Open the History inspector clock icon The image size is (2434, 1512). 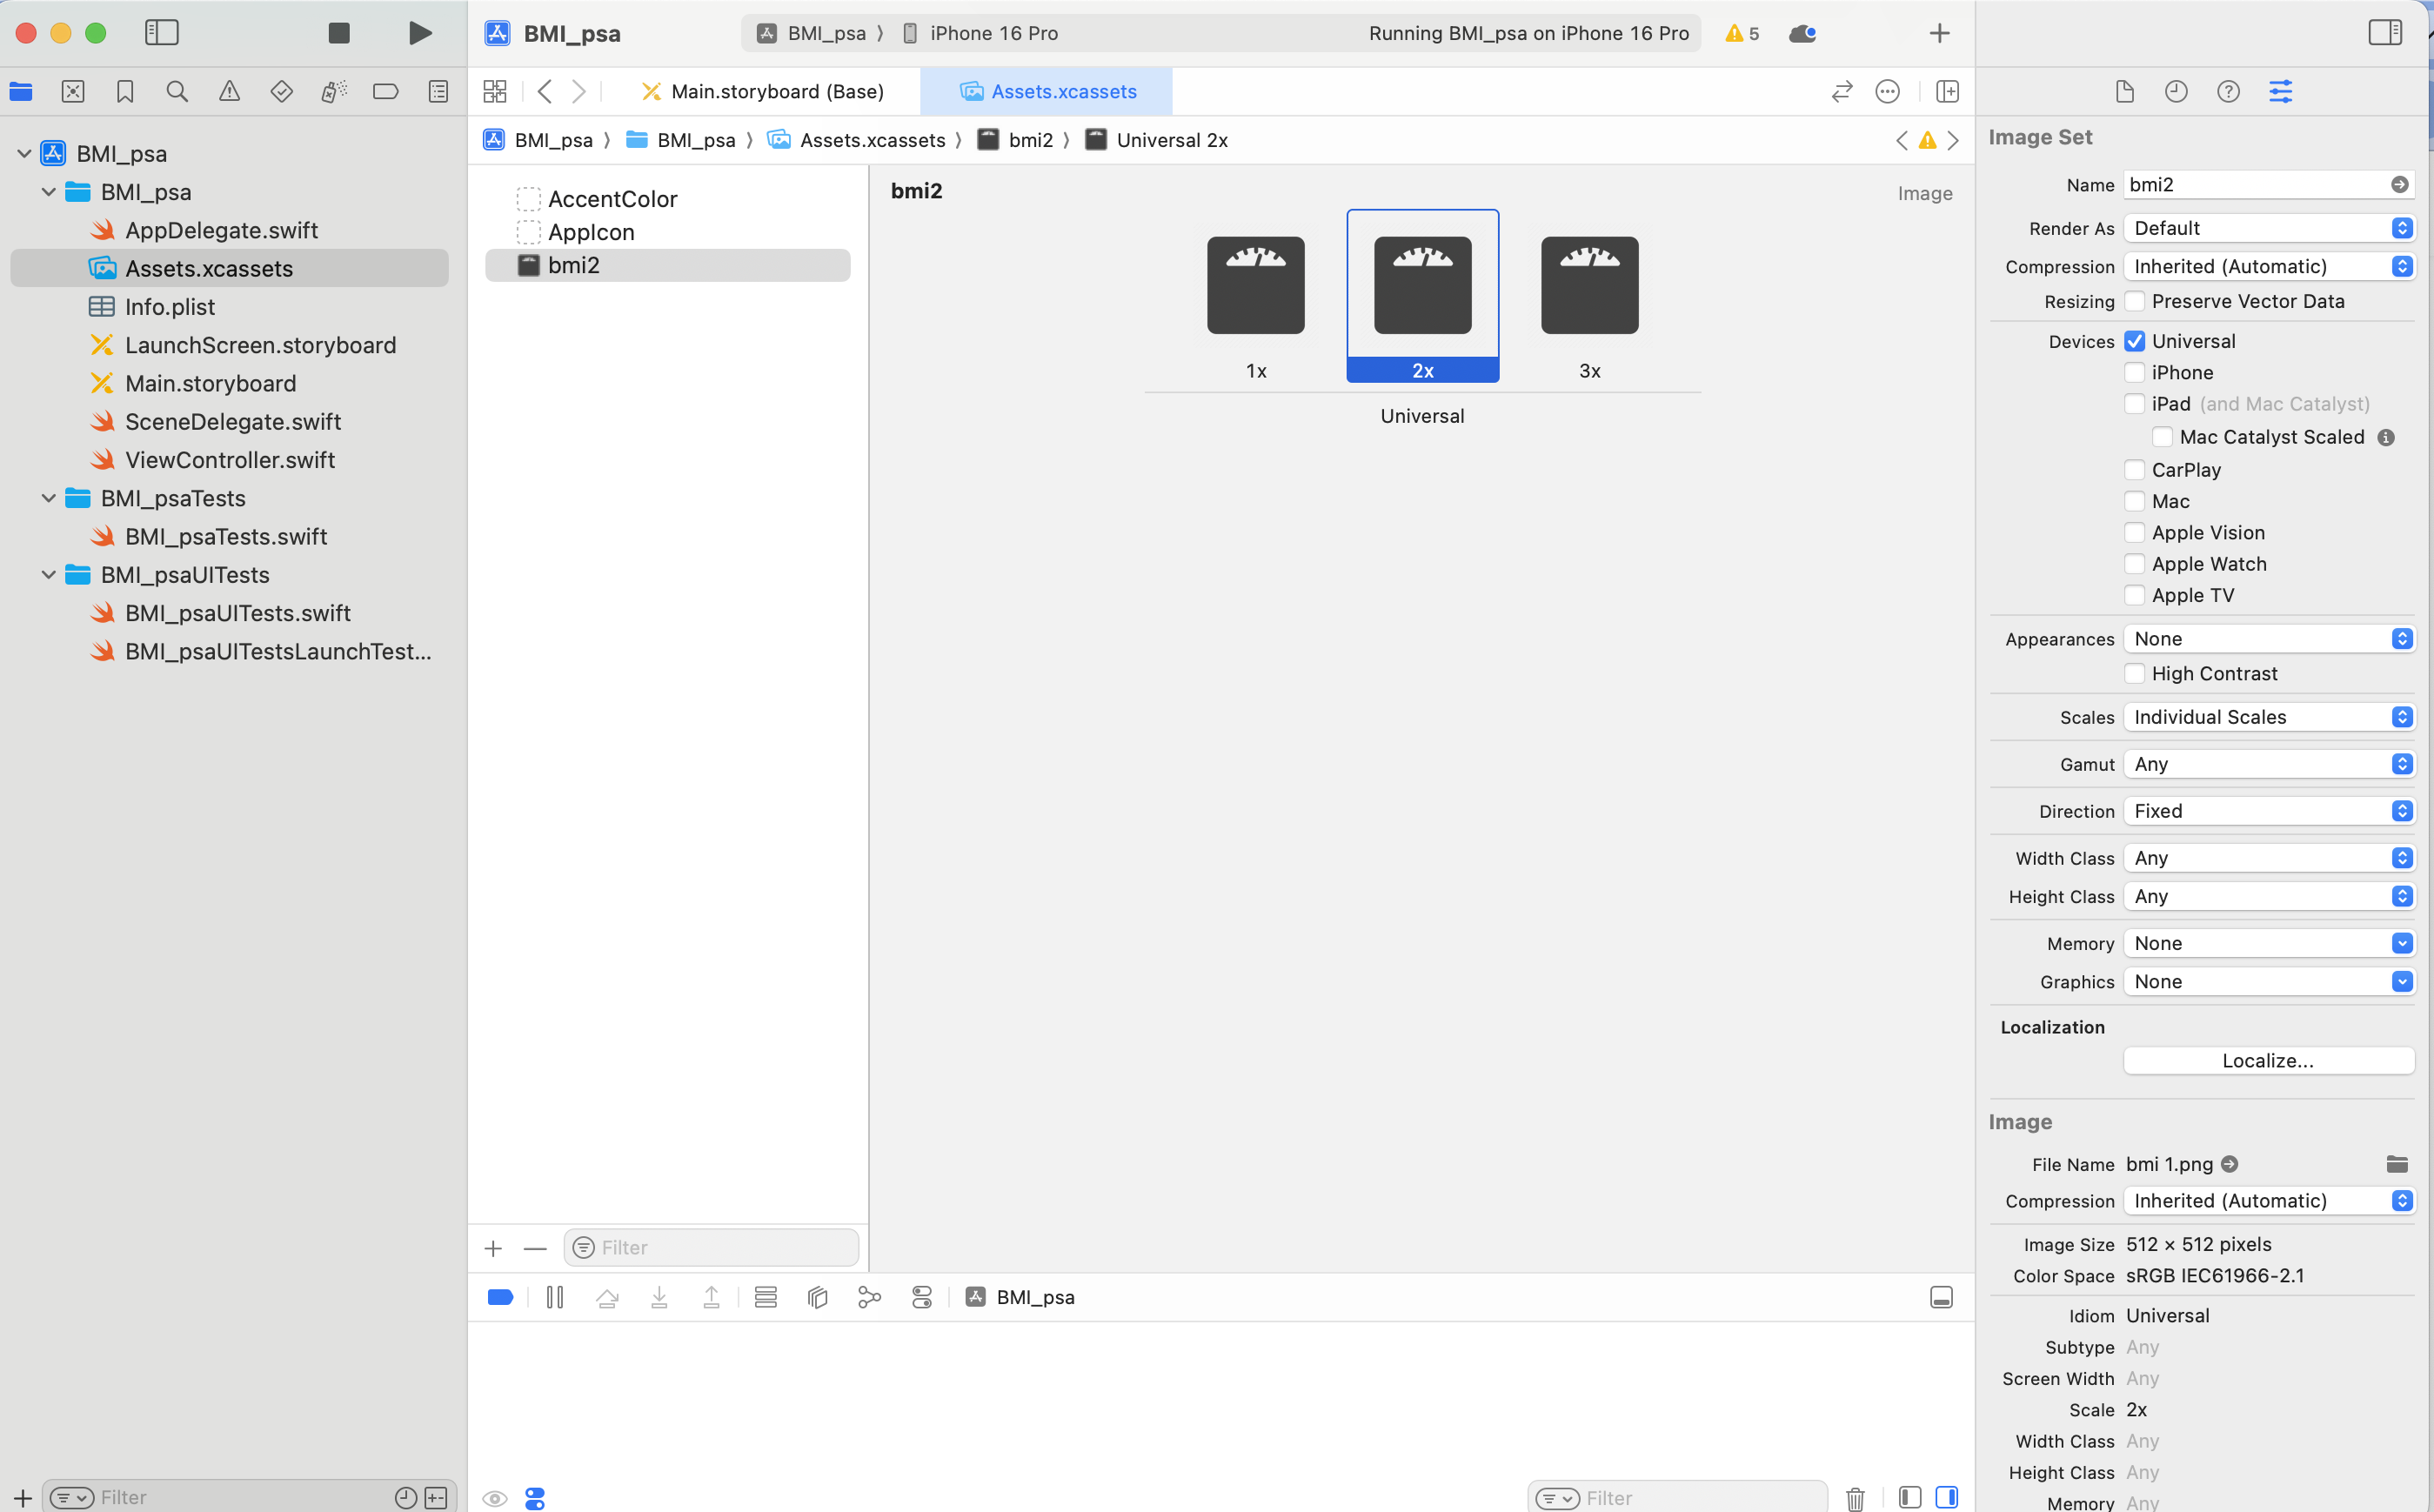point(2176,92)
